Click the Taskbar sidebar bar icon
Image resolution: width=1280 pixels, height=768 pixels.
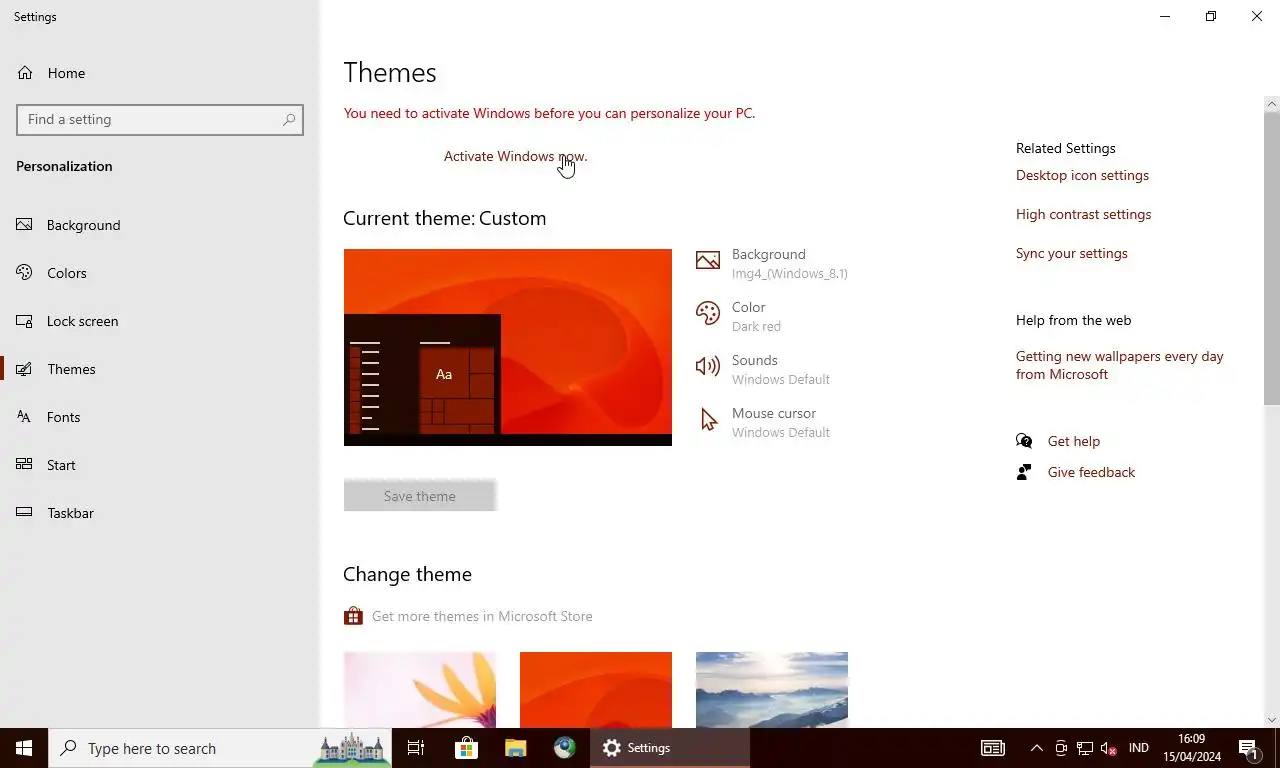tap(25, 513)
